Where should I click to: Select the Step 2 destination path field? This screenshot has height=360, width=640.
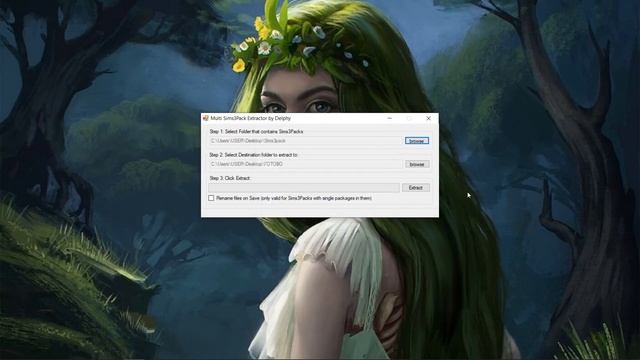pos(305,164)
